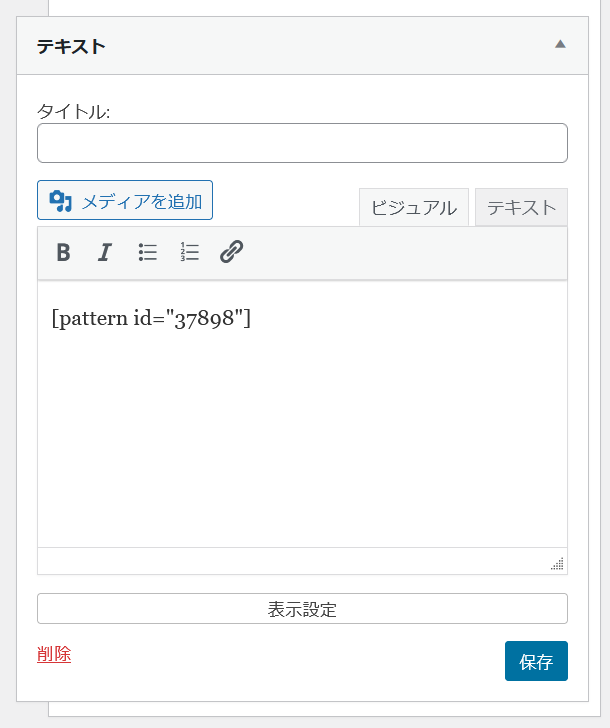
Task: Click the red 削除 delete link
Action: [x=54, y=654]
